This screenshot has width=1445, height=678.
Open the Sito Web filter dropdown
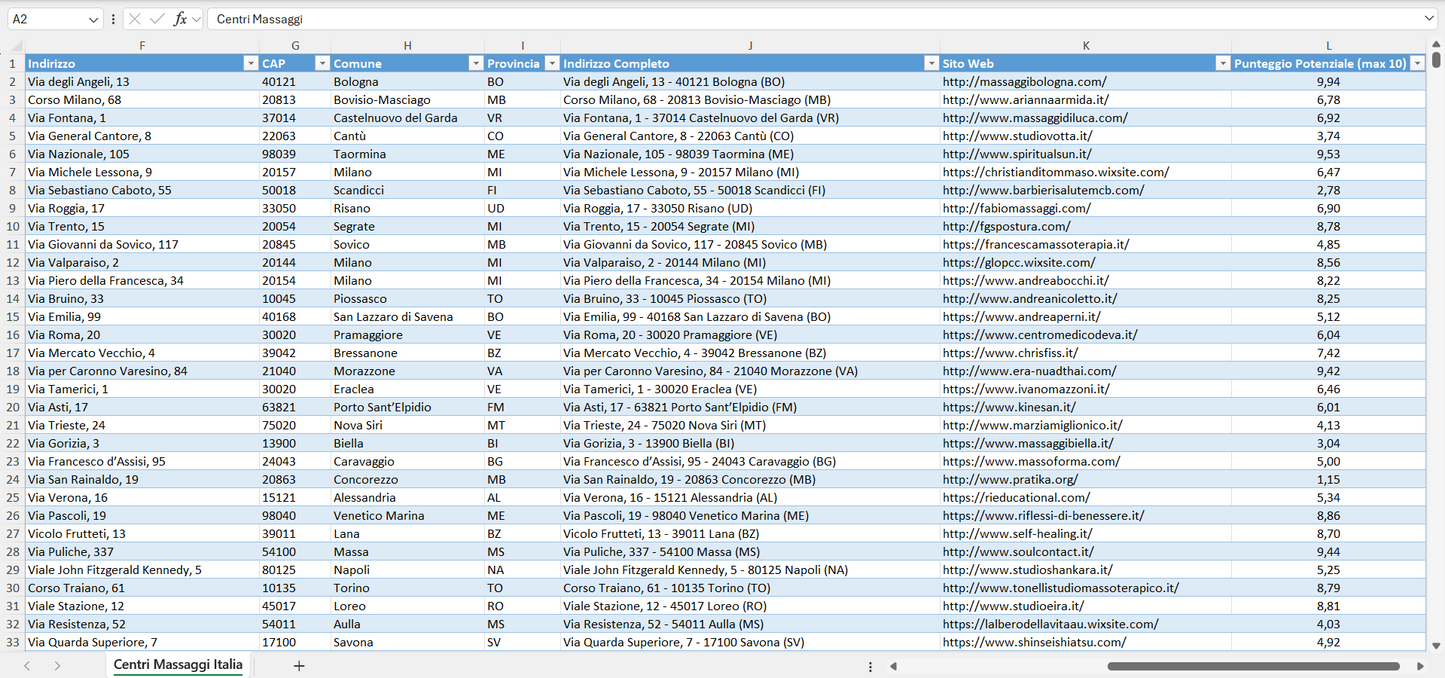point(1222,63)
